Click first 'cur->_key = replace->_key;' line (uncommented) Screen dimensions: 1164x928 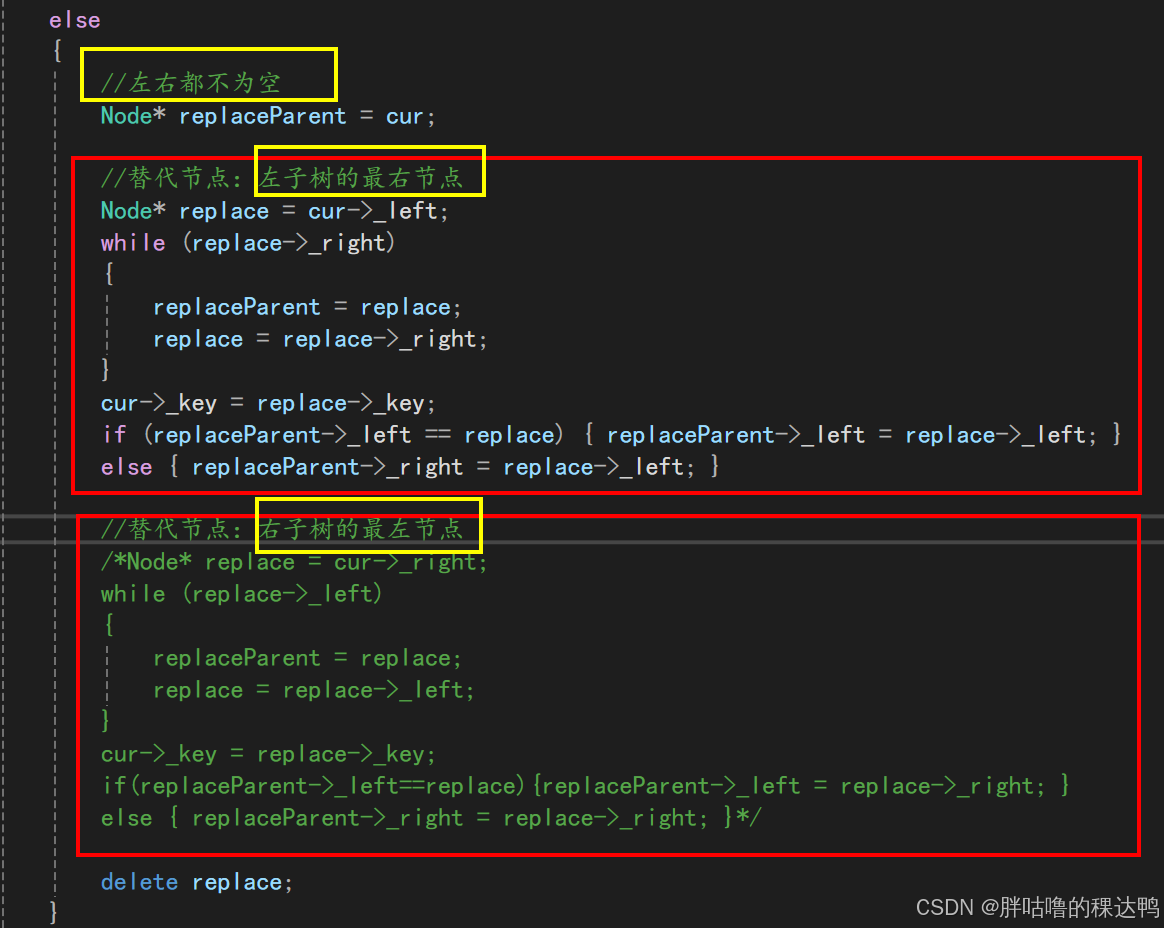tap(268, 403)
